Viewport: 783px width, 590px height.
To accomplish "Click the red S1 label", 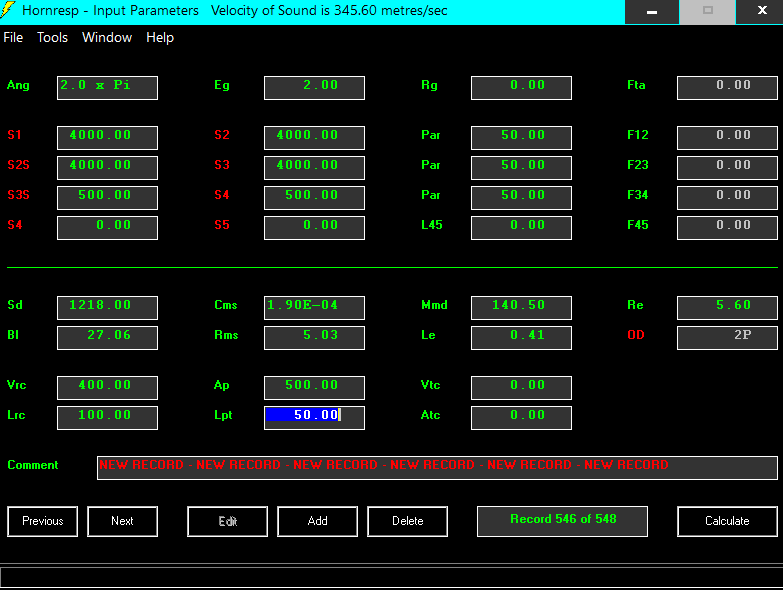I will 14,135.
